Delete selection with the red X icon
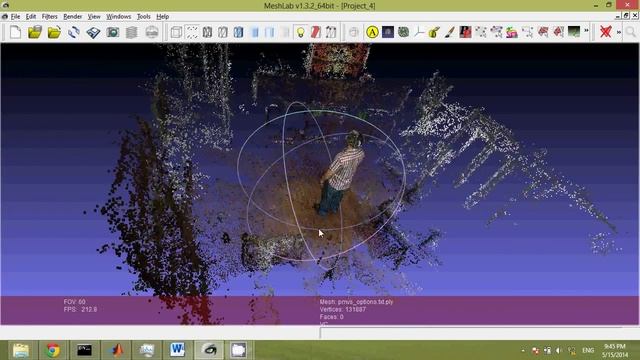Viewport: 640px width, 360px height. click(606, 32)
